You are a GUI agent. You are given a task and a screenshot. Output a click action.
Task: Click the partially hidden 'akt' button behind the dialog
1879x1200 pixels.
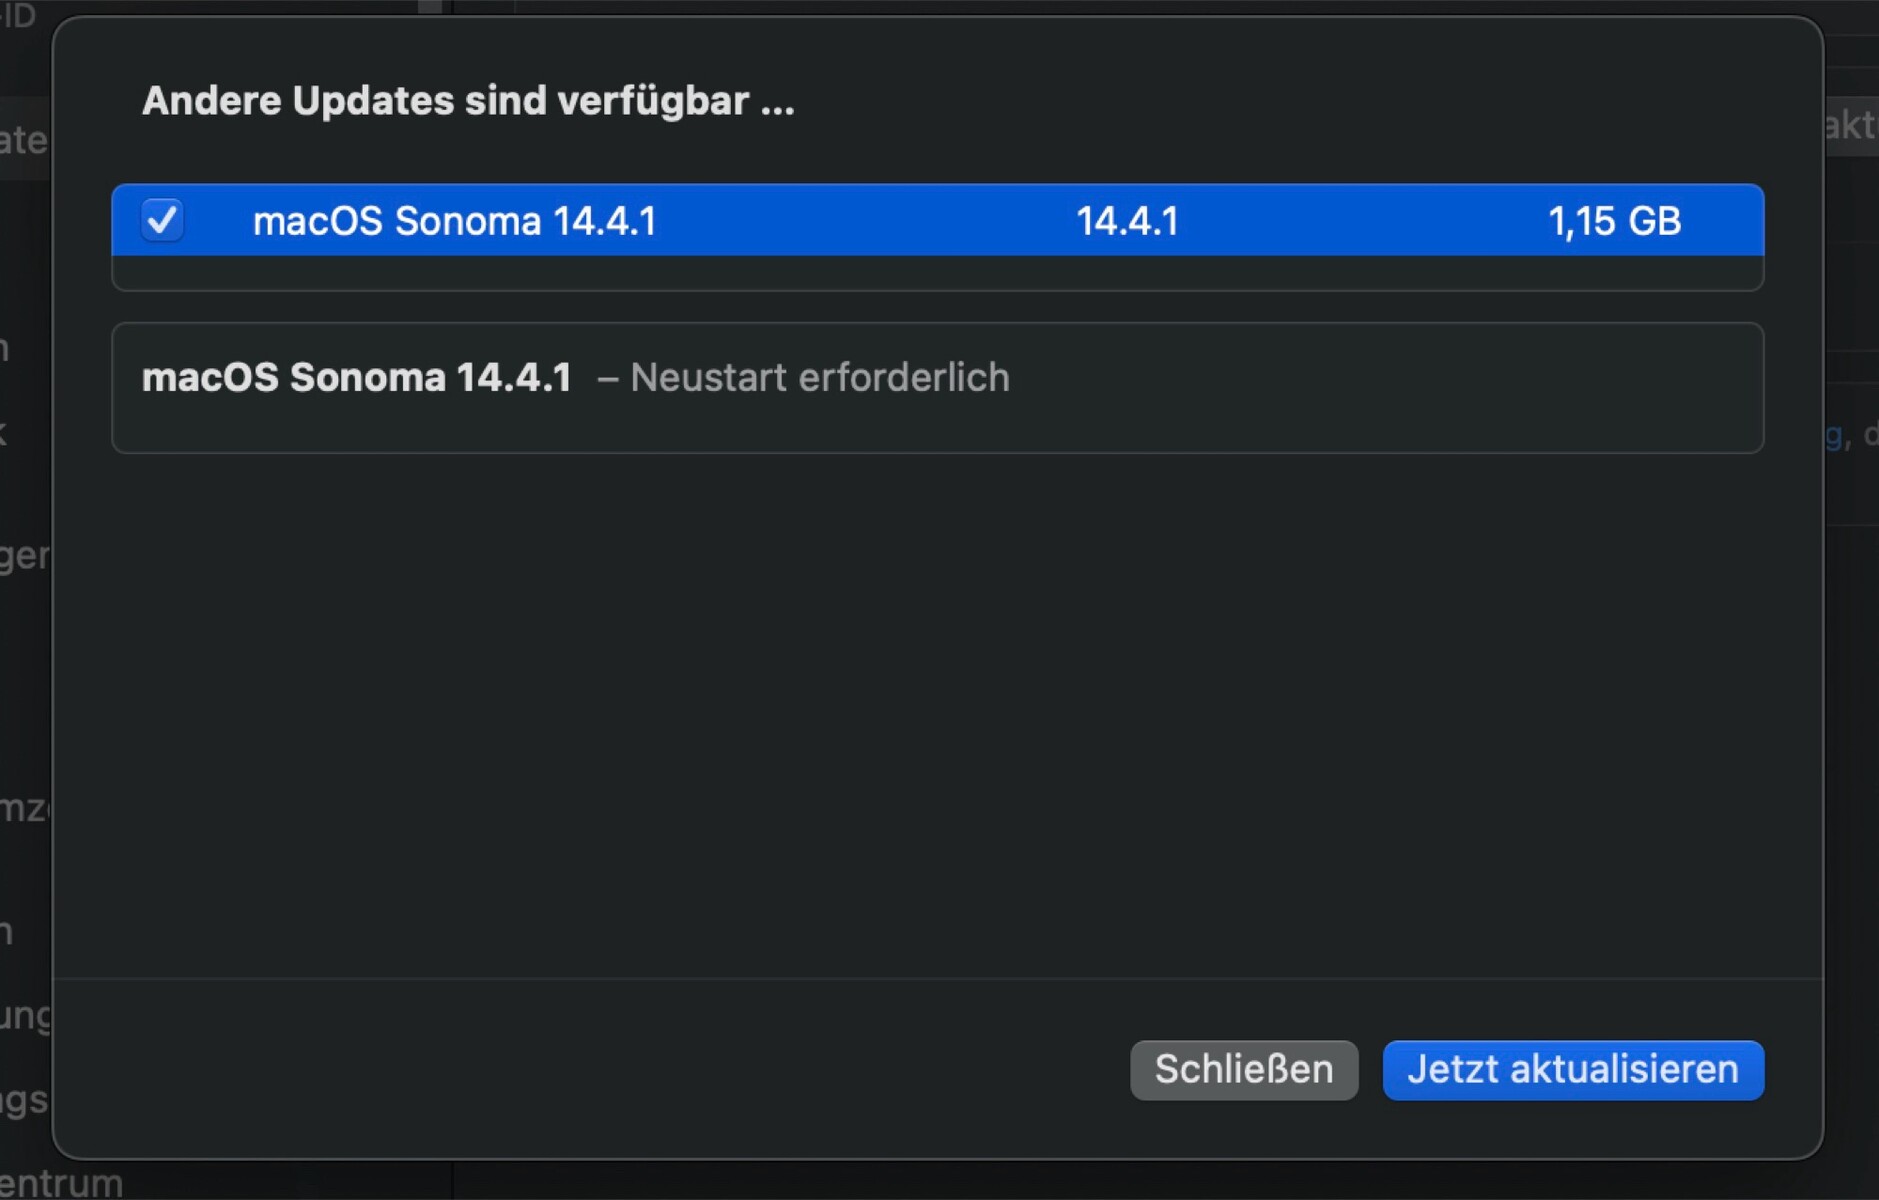coord(1850,126)
